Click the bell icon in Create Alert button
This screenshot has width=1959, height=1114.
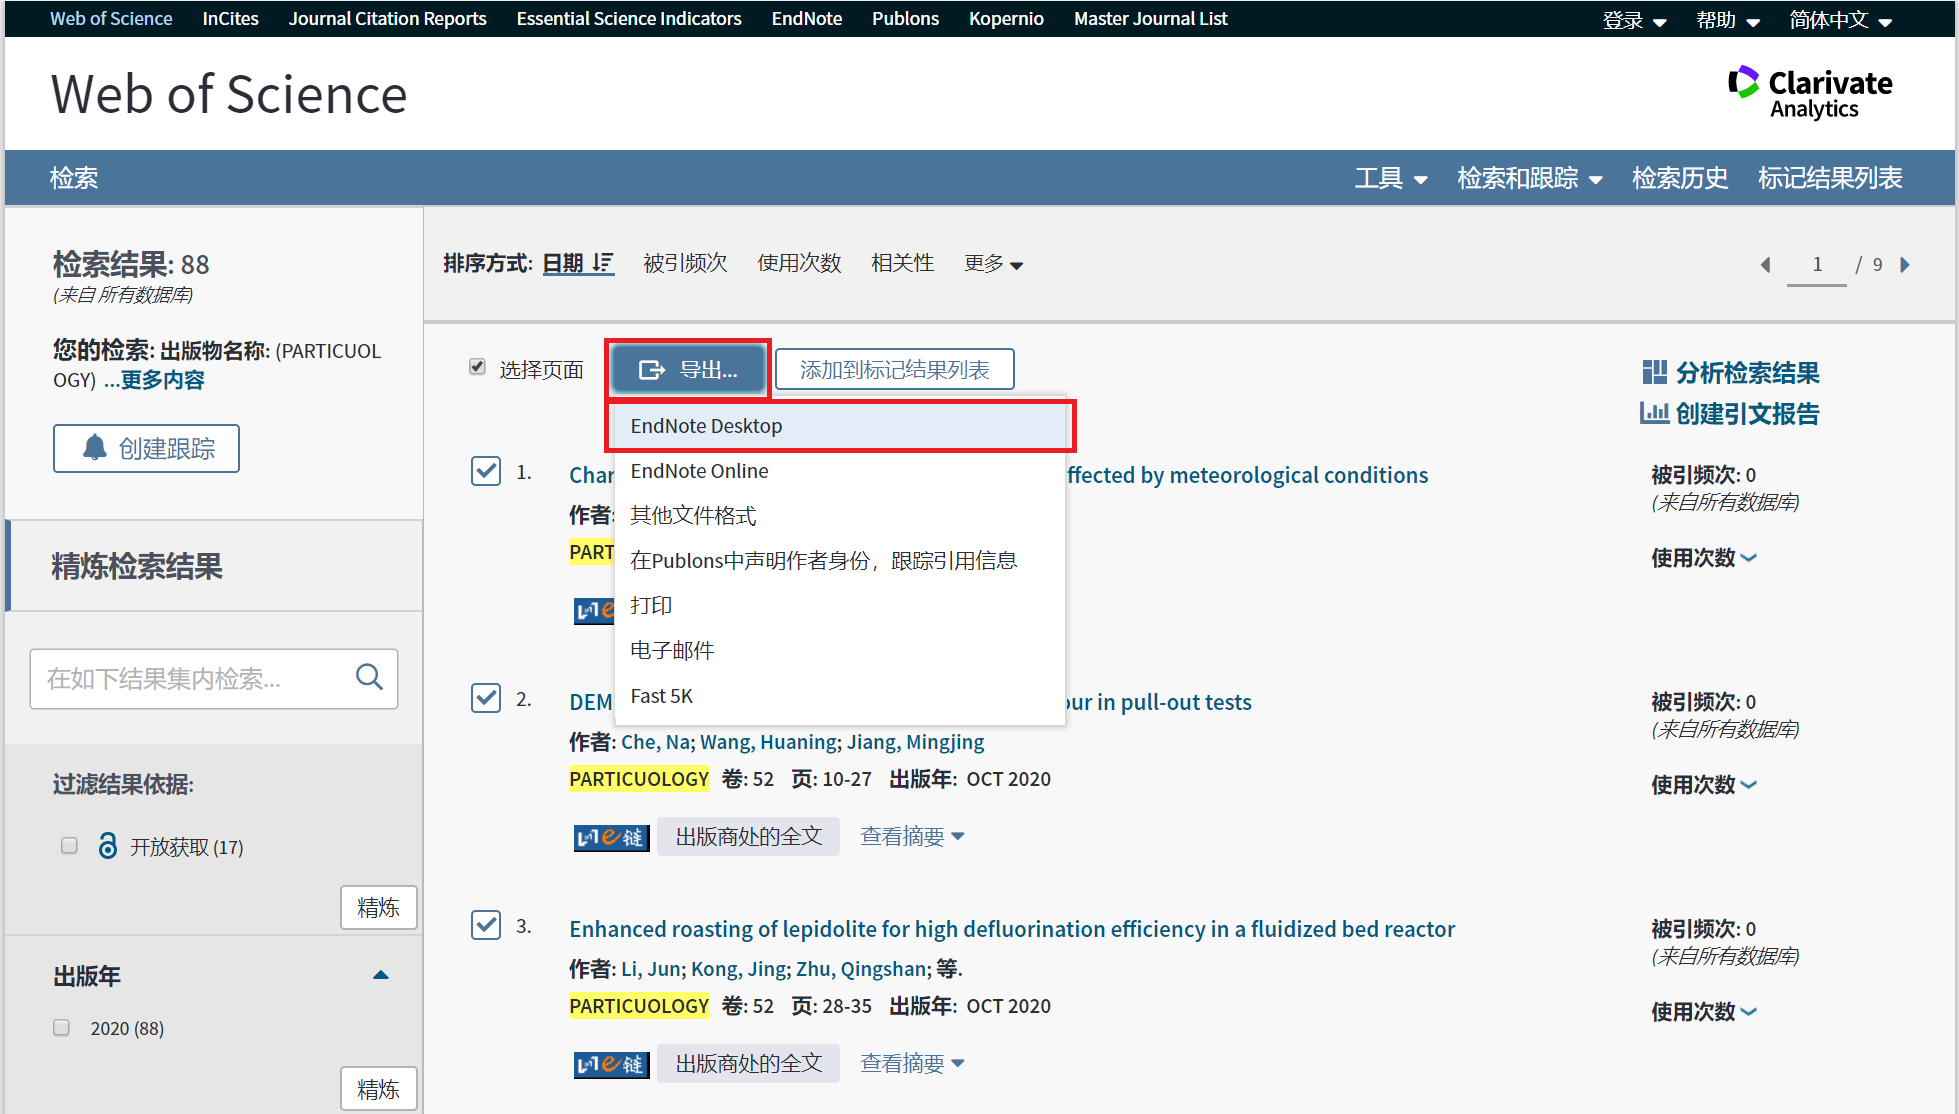[94, 447]
